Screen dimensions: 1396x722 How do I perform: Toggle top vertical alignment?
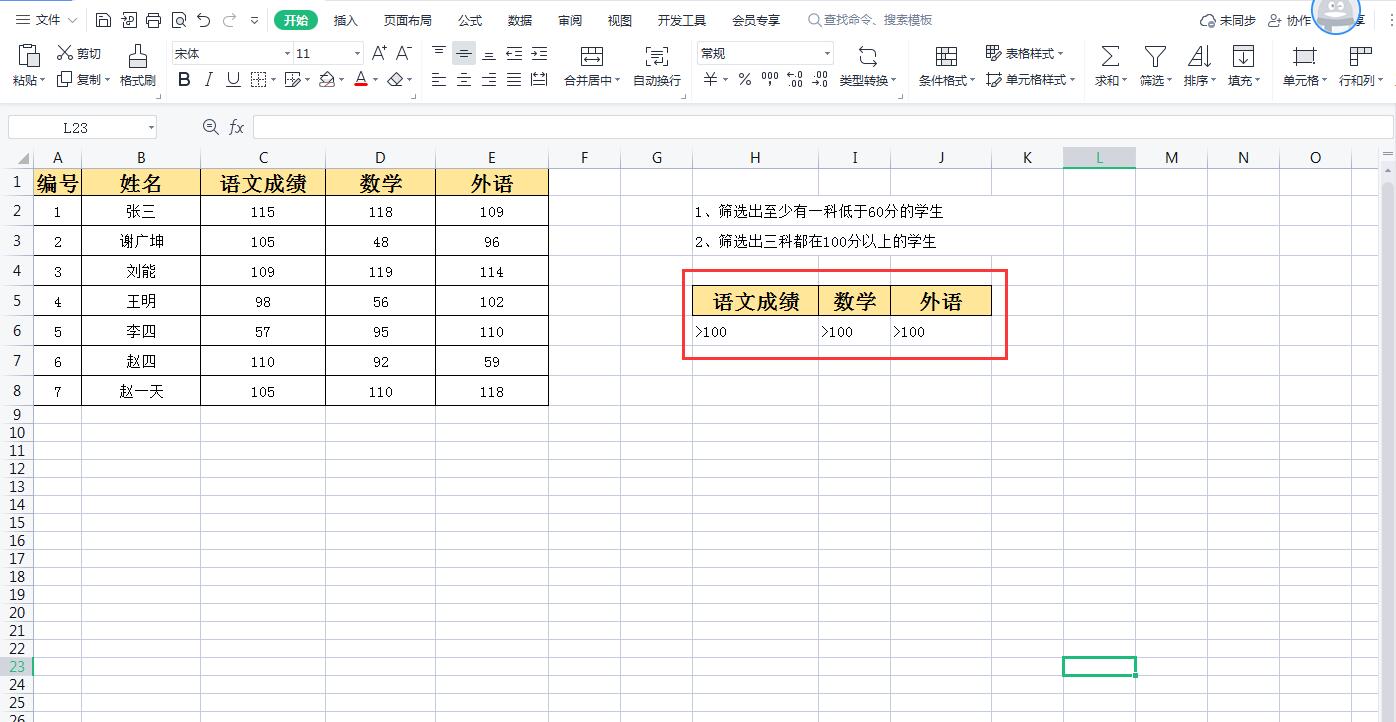tap(439, 53)
